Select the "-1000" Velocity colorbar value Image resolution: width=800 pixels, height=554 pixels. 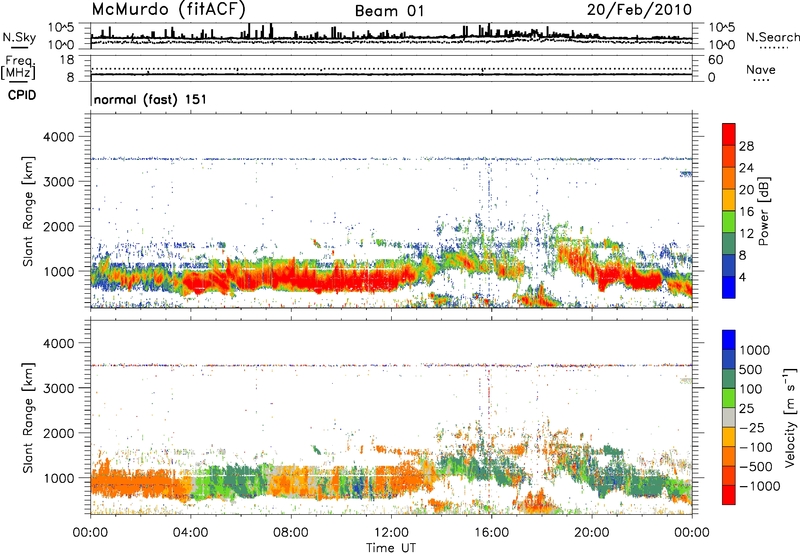[760, 486]
